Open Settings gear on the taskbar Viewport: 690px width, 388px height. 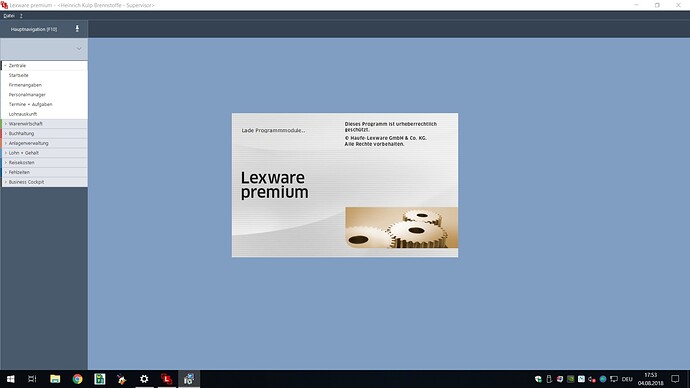point(144,379)
